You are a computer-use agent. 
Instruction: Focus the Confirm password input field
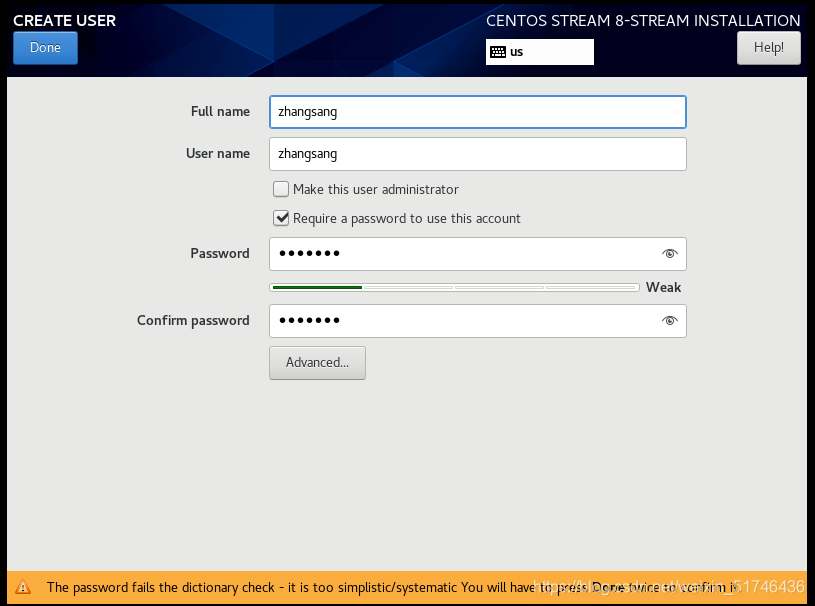point(478,321)
